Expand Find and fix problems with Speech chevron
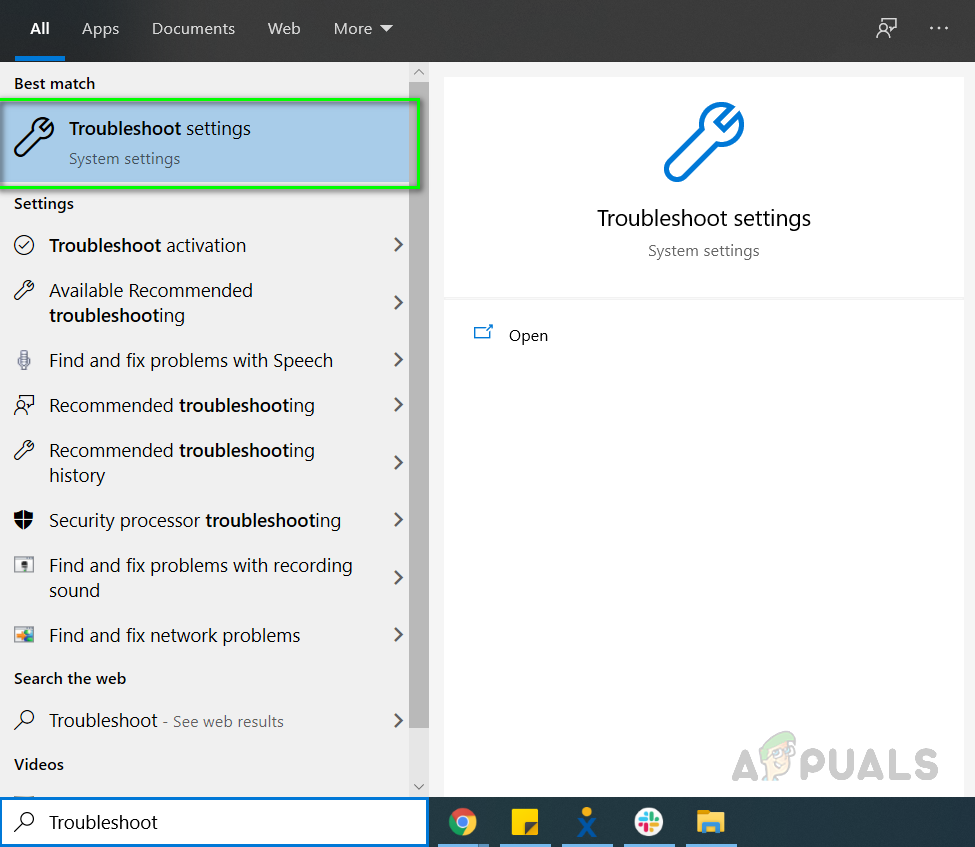This screenshot has height=847, width=975. (399, 359)
